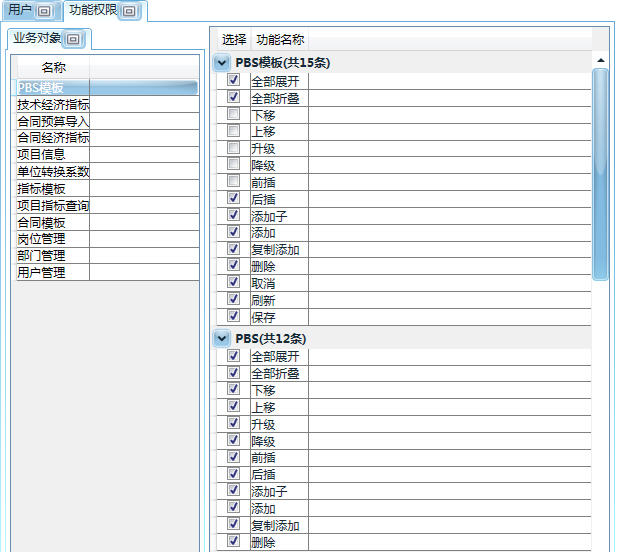Select 指标模板 in the name list

coord(107,189)
